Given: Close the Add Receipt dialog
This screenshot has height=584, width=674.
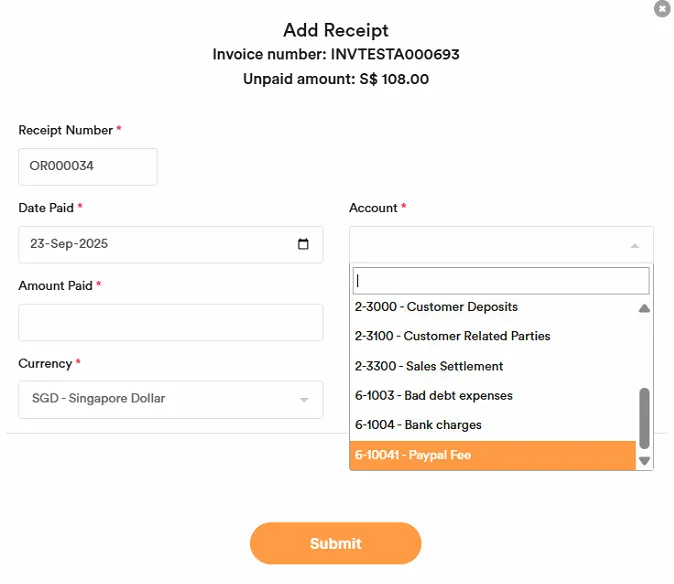Looking at the screenshot, I should [662, 9].
